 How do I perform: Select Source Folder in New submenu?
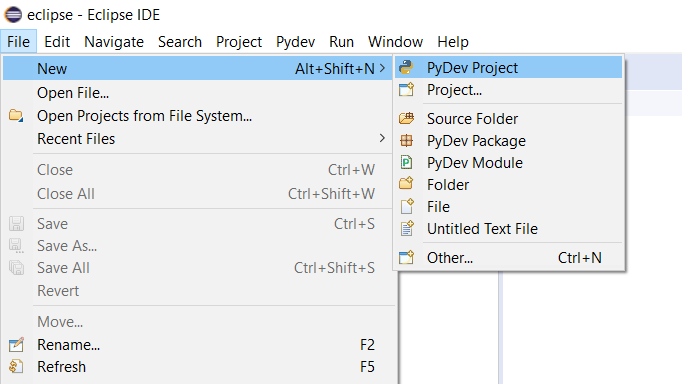(x=508, y=118)
